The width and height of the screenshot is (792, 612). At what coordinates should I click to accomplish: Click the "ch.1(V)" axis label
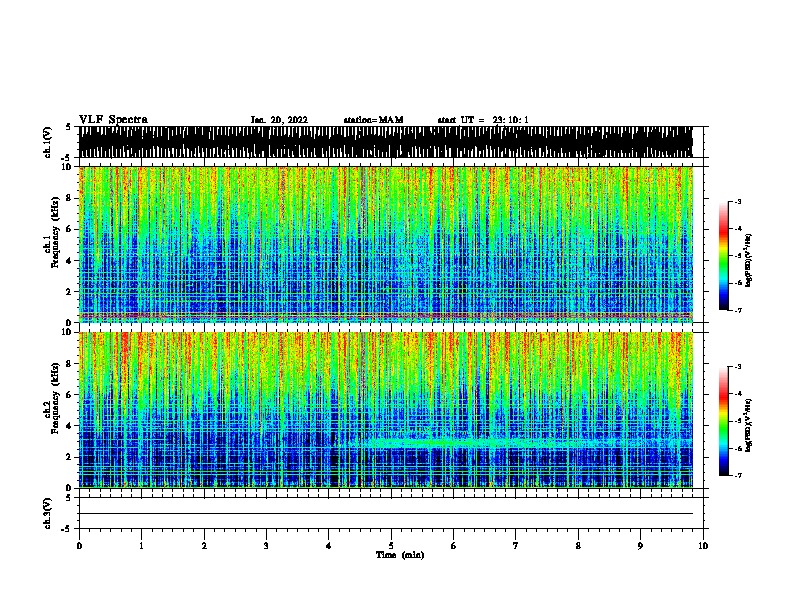(x=48, y=142)
